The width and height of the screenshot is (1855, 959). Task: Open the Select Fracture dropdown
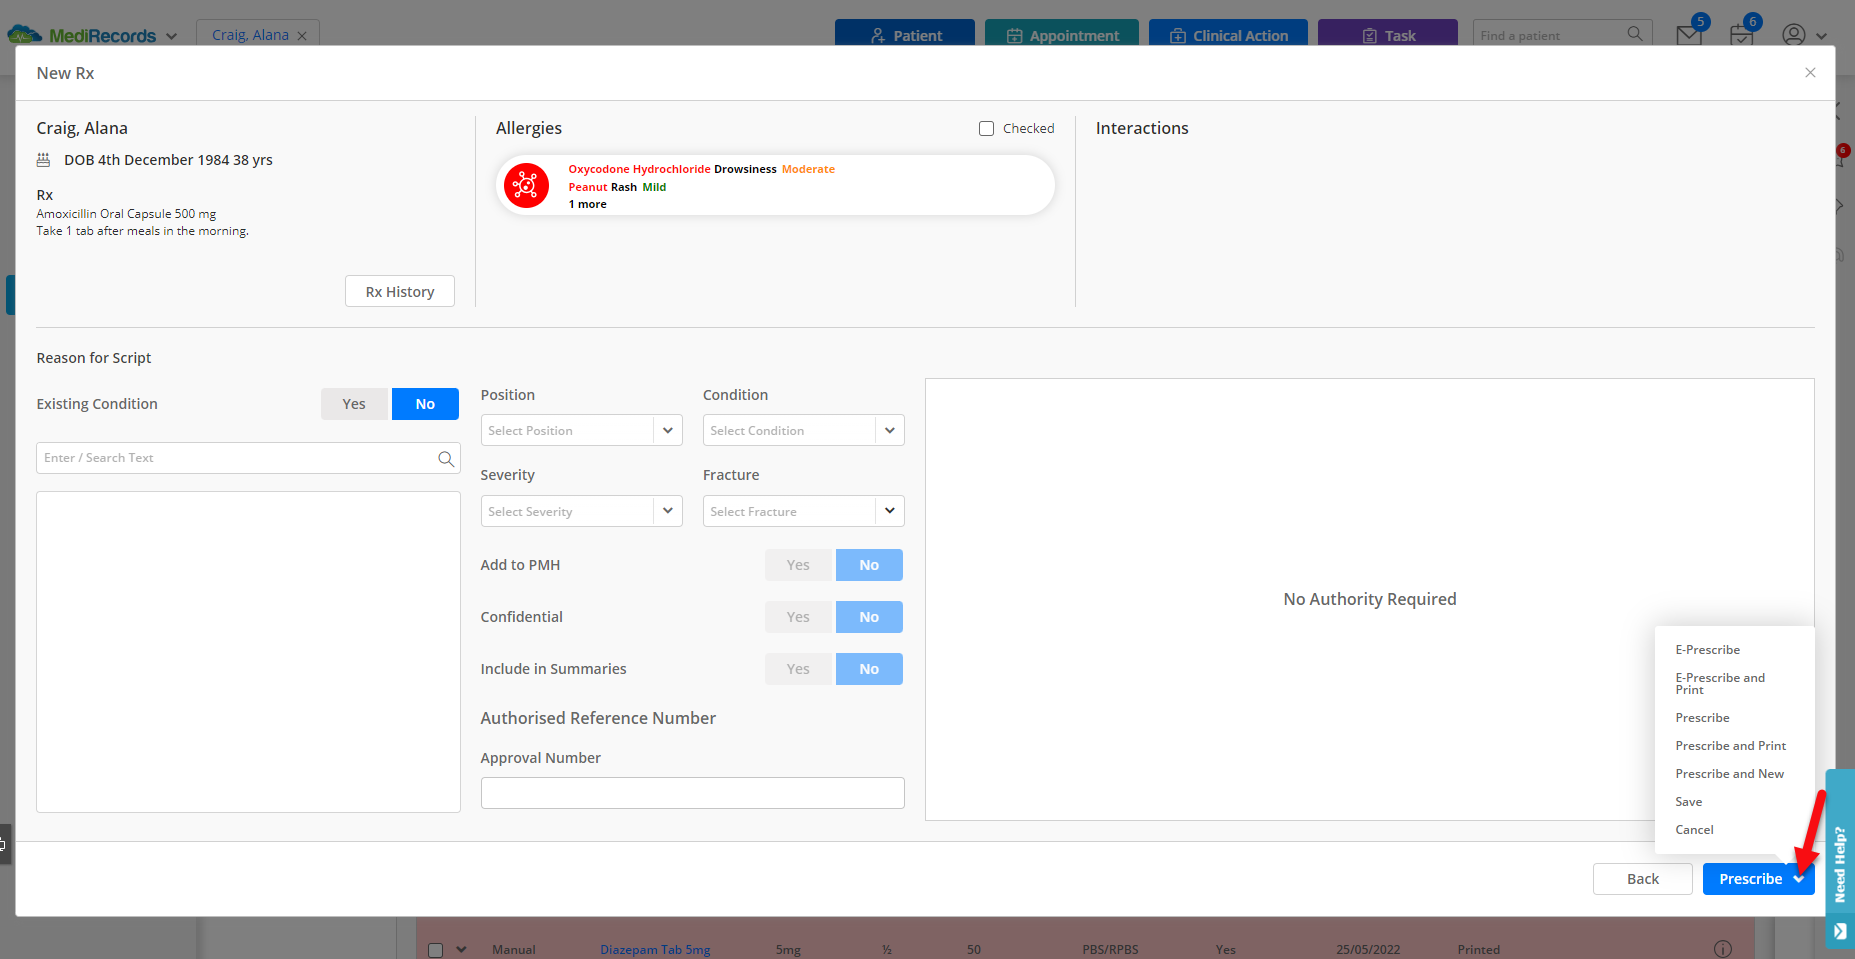pyautogui.click(x=803, y=512)
